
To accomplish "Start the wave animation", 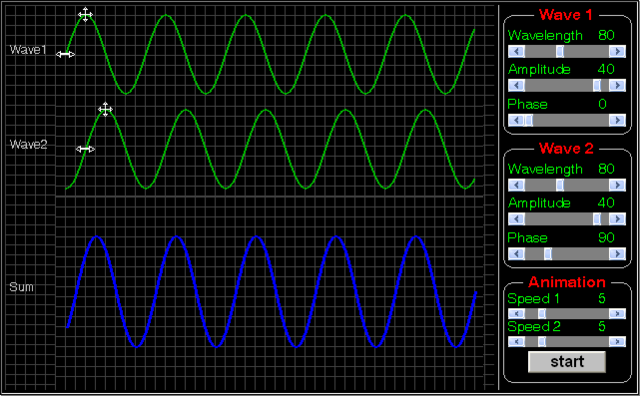I will 567,362.
